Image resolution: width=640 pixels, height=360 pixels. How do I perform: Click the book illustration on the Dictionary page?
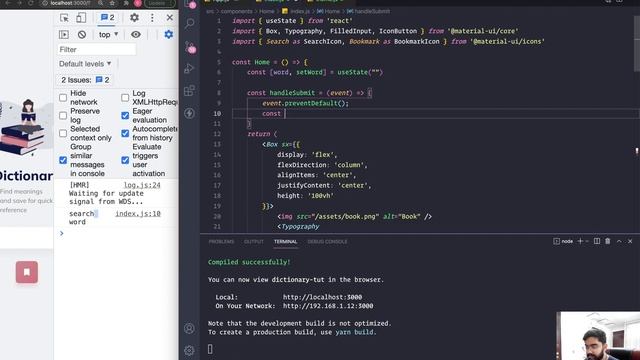click(x=23, y=127)
